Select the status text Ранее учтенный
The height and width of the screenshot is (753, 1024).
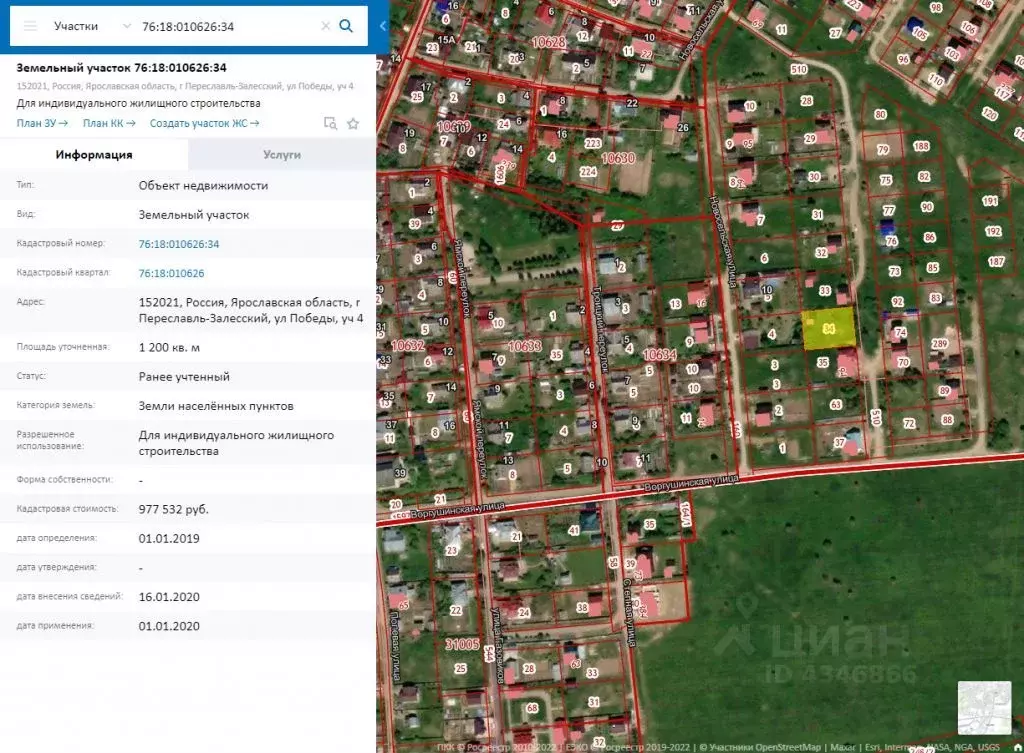point(184,377)
